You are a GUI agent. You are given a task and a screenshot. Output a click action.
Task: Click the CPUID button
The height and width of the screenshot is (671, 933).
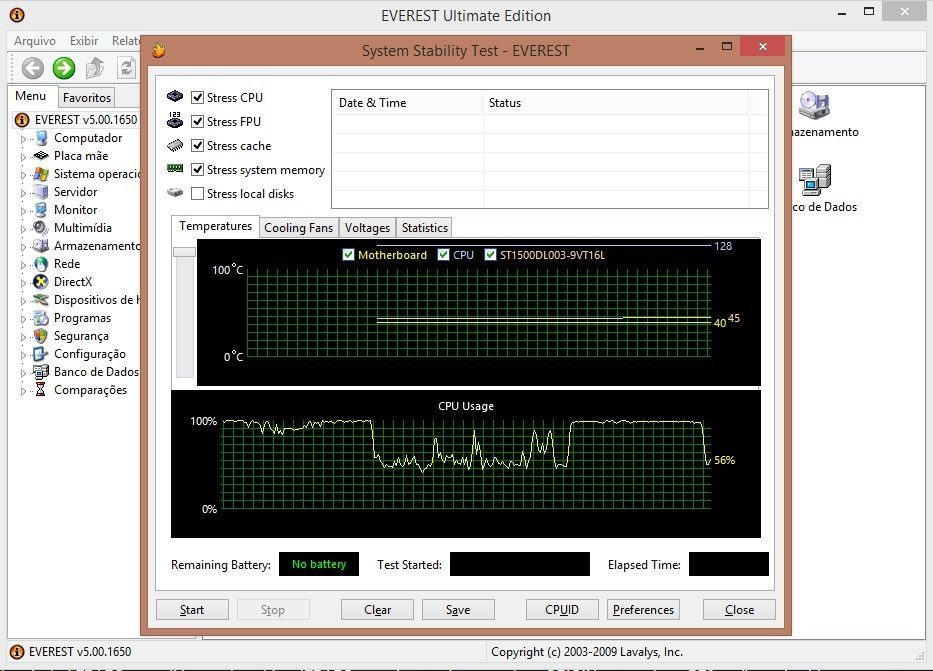[x=562, y=610]
